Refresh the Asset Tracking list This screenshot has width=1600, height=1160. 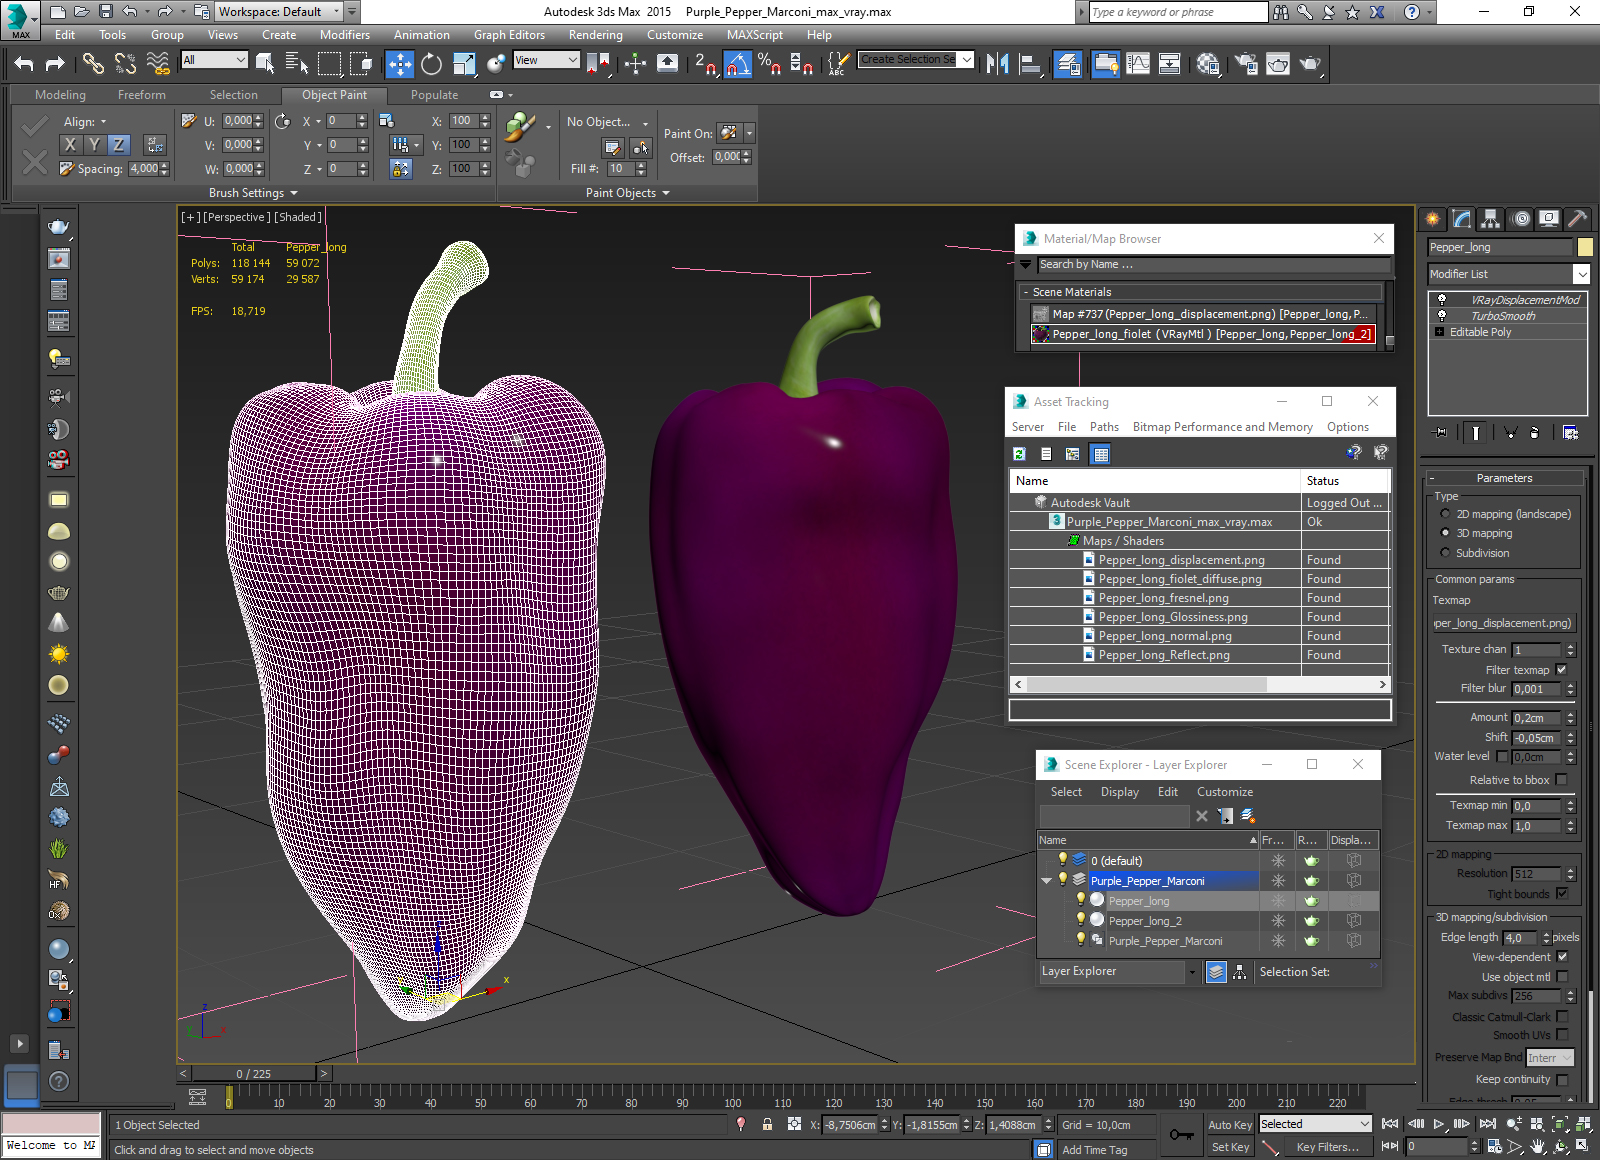pos(1019,454)
